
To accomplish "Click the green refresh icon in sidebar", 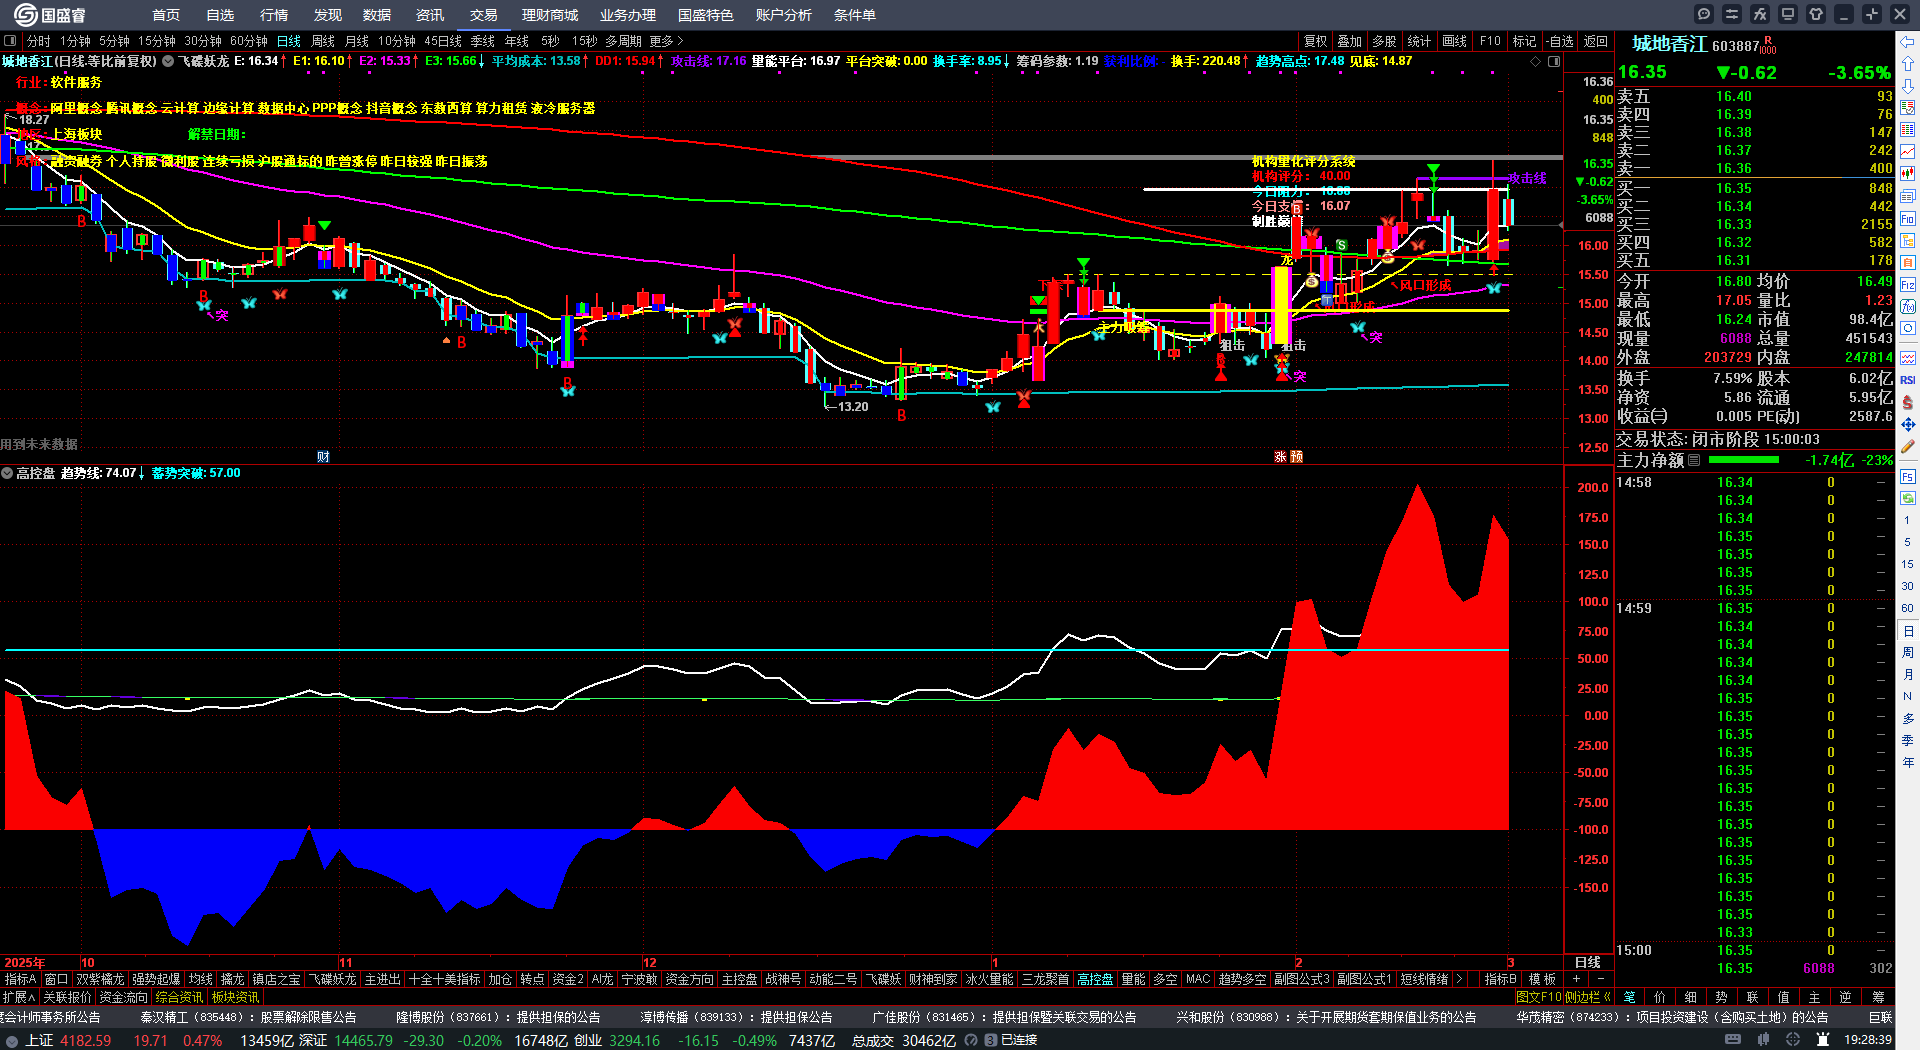I will tap(1908, 498).
